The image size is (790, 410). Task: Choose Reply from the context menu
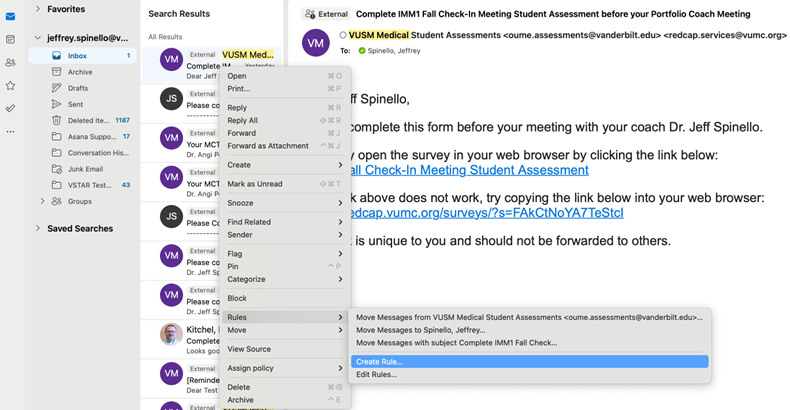(x=285, y=108)
